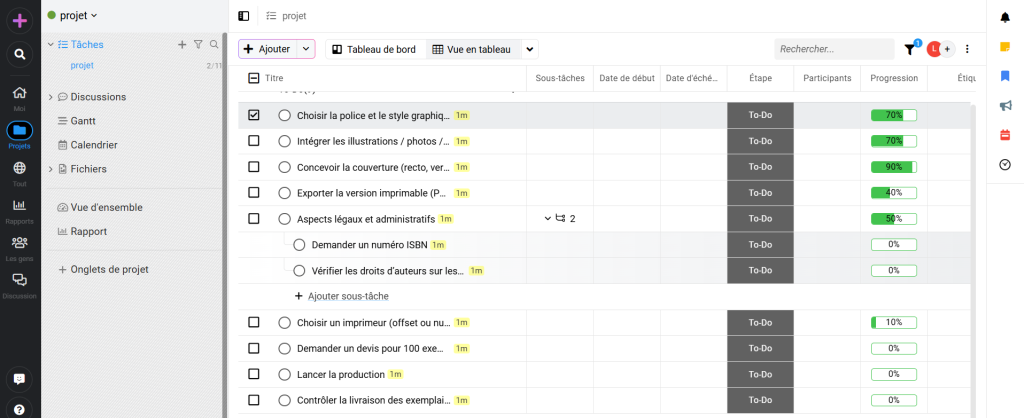Open notifications bell icon

[x=1005, y=18]
